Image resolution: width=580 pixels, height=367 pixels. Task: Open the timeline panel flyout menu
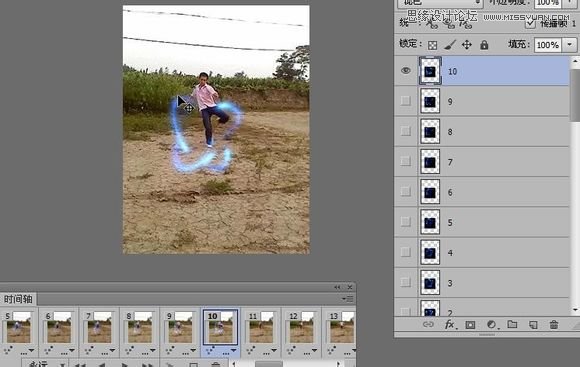click(348, 299)
